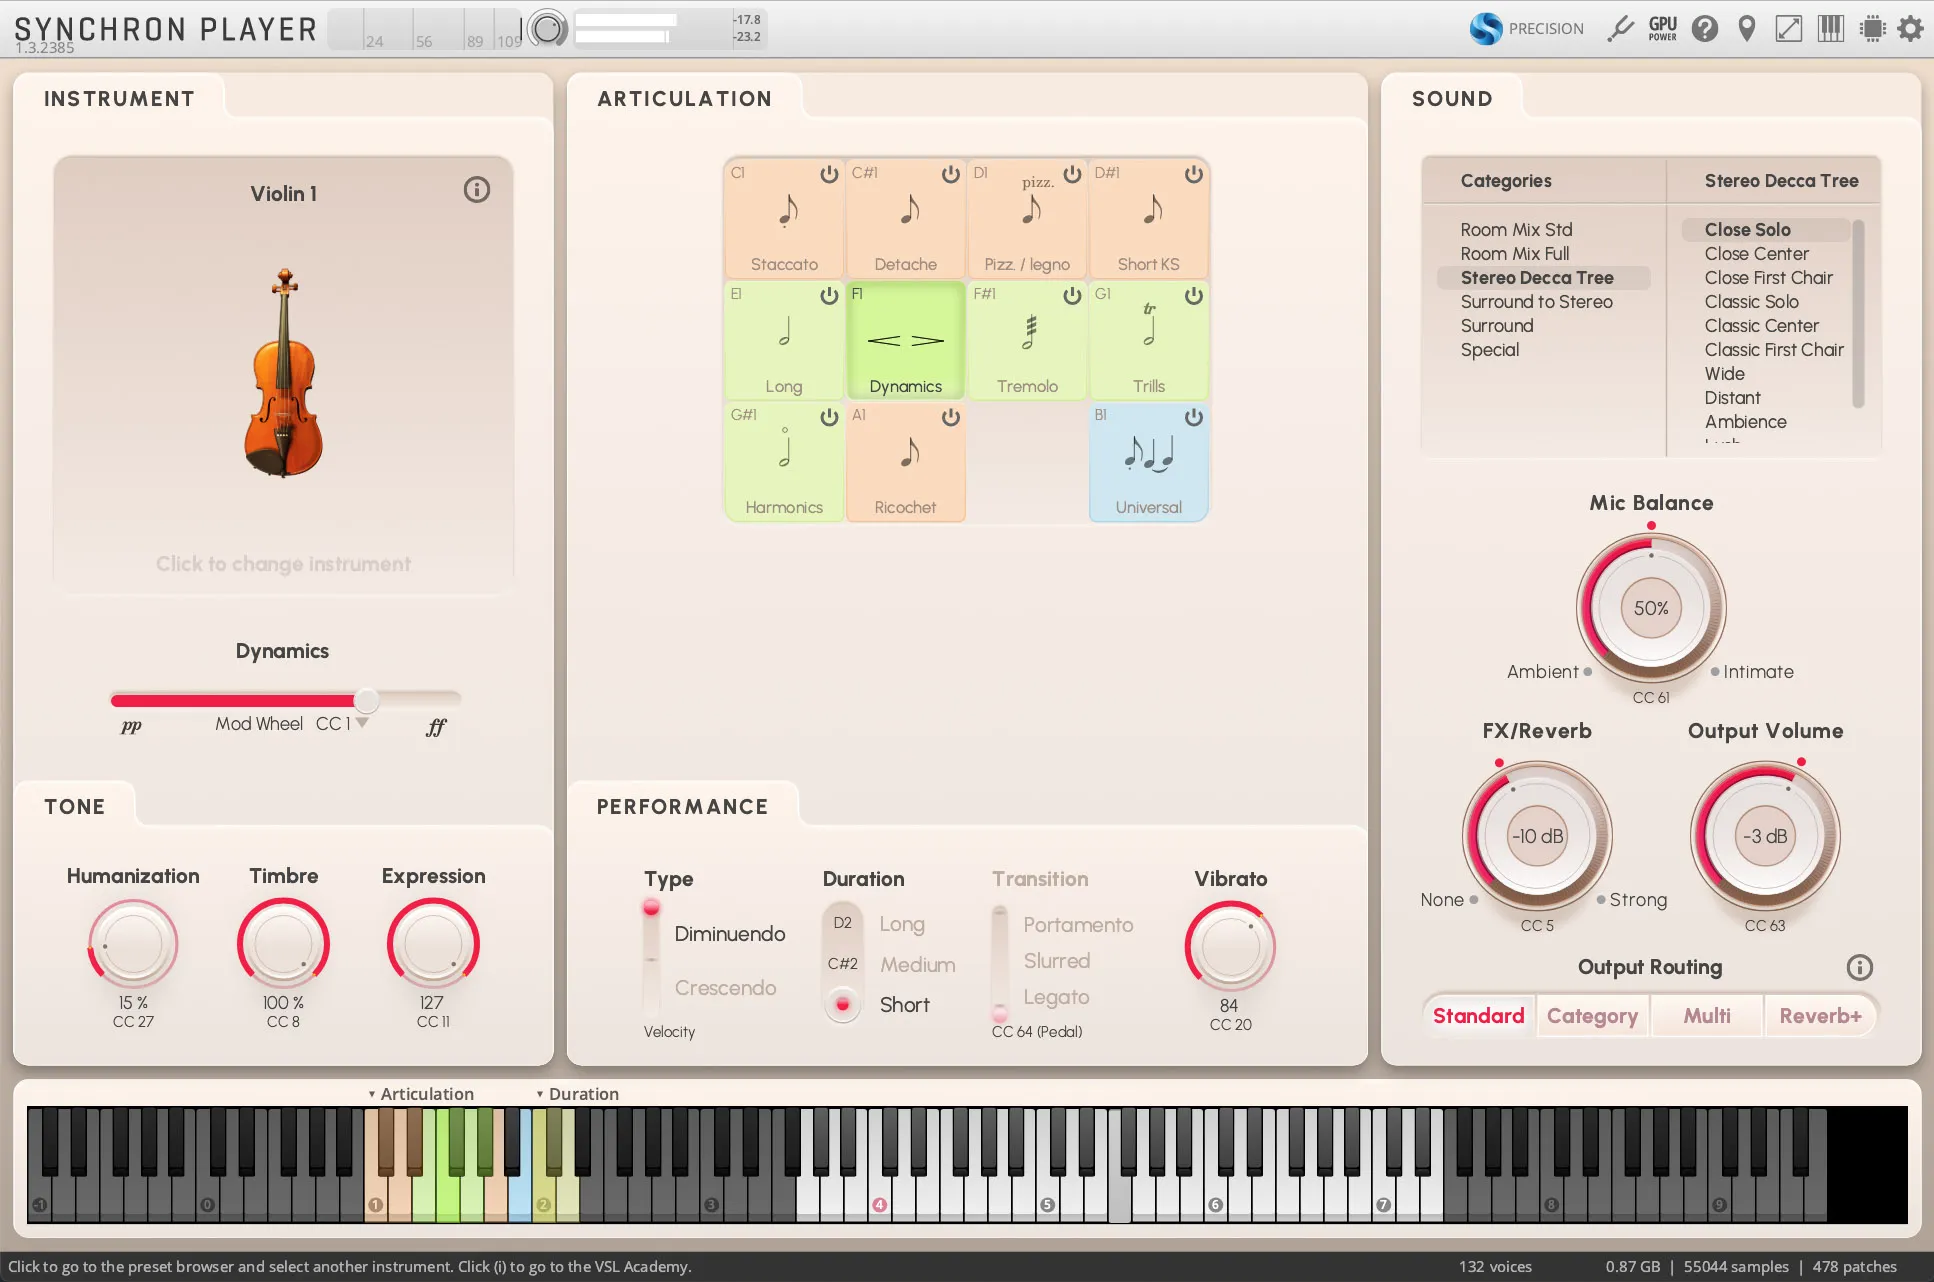1934x1282 pixels.
Task: Click the Violin 1 info icon
Action: (x=477, y=190)
